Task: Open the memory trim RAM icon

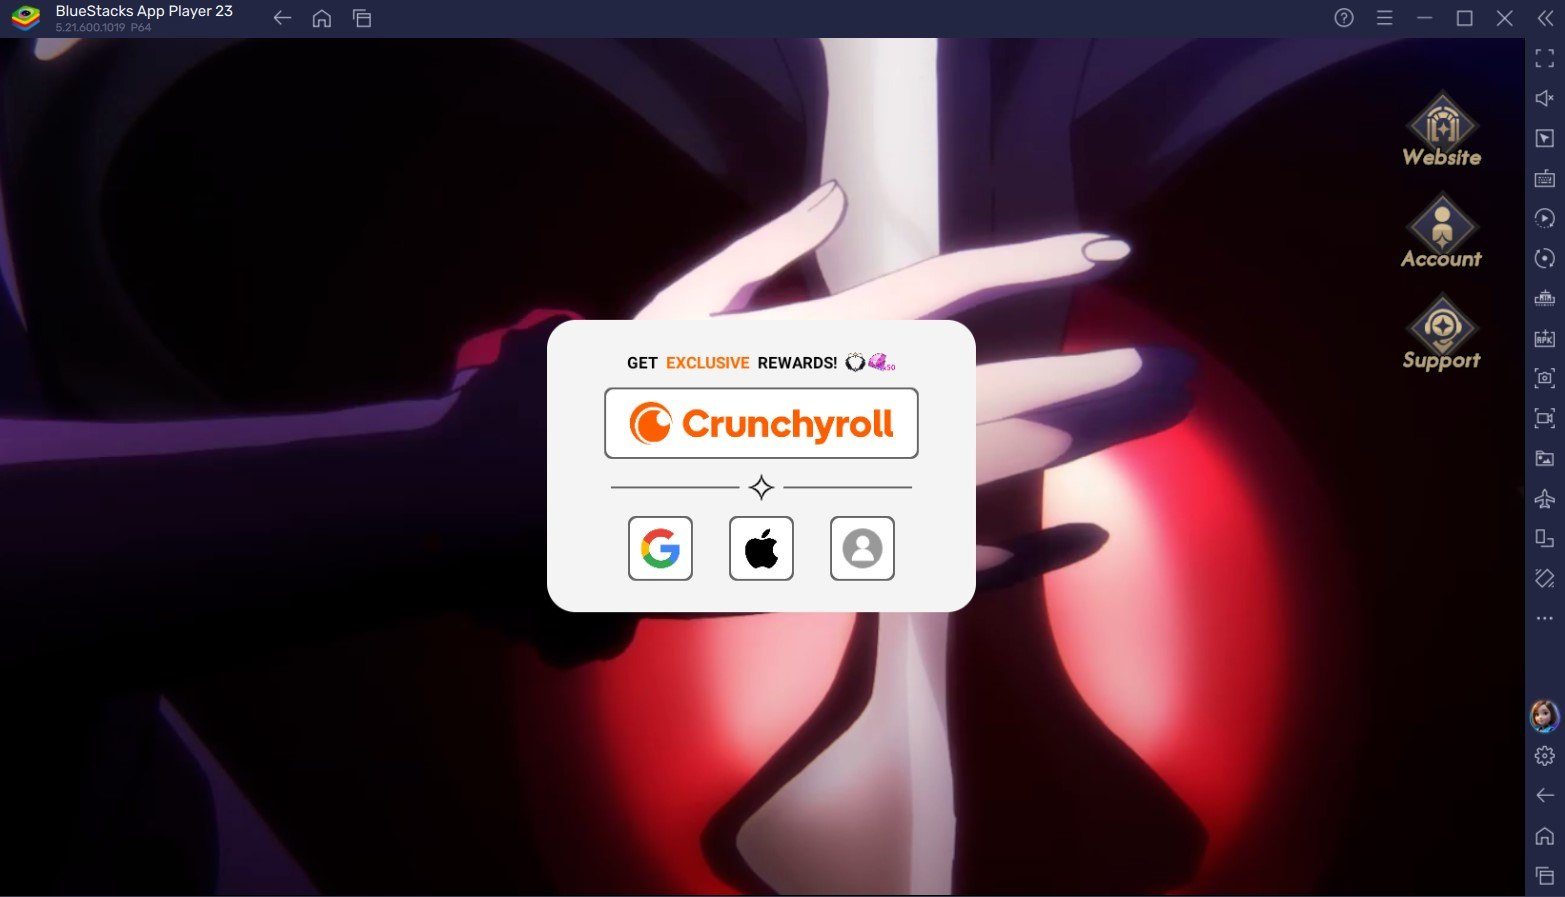Action: pos(1545,298)
